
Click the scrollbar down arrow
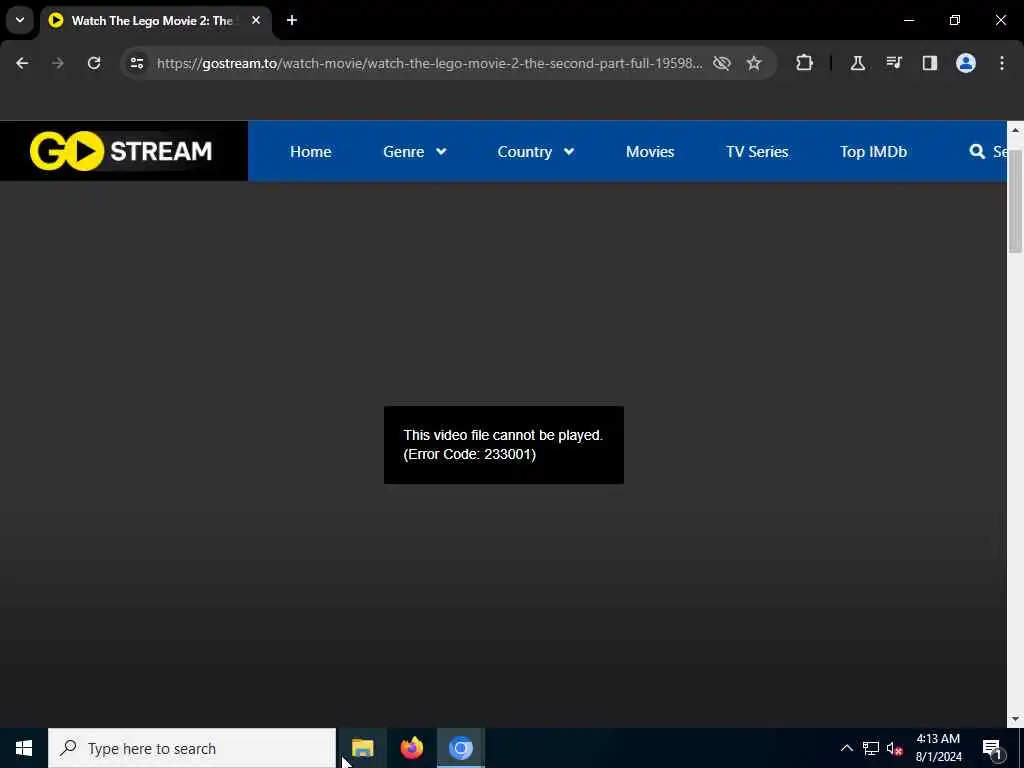(1015, 719)
